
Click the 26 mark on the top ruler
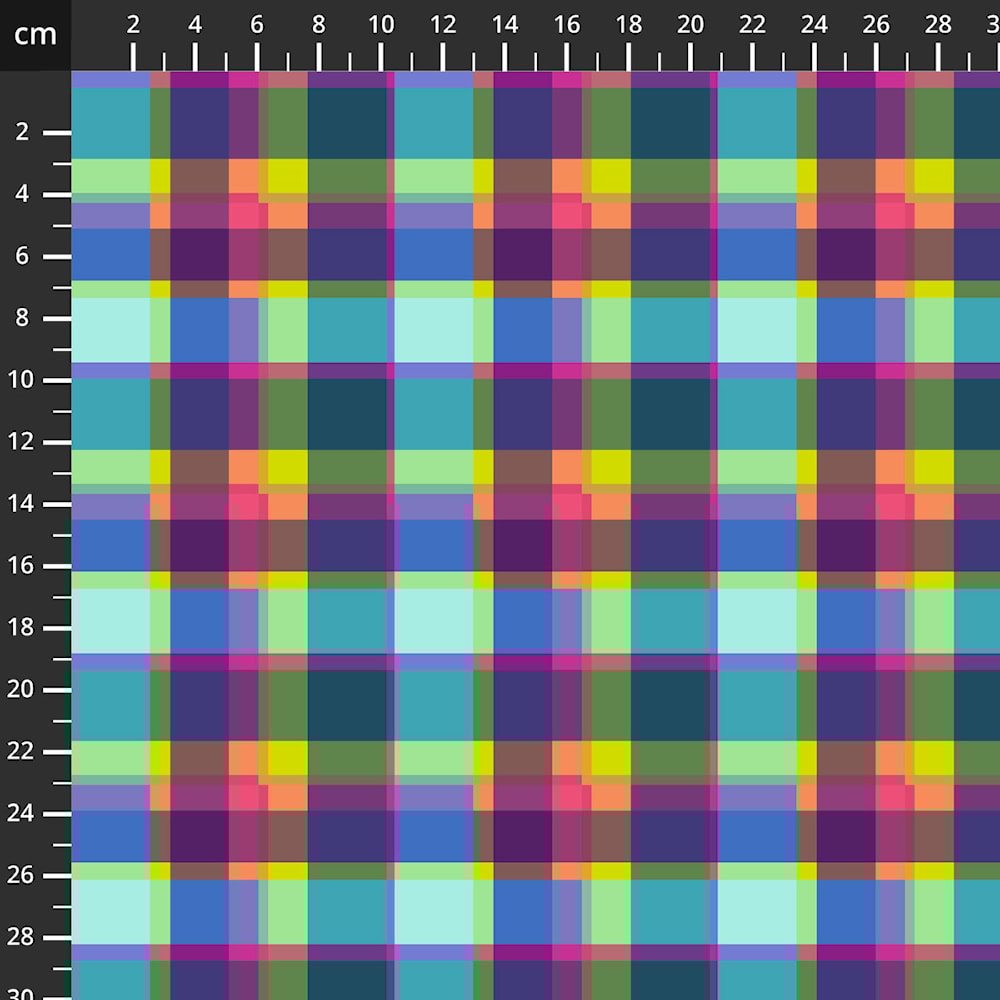coord(877,26)
